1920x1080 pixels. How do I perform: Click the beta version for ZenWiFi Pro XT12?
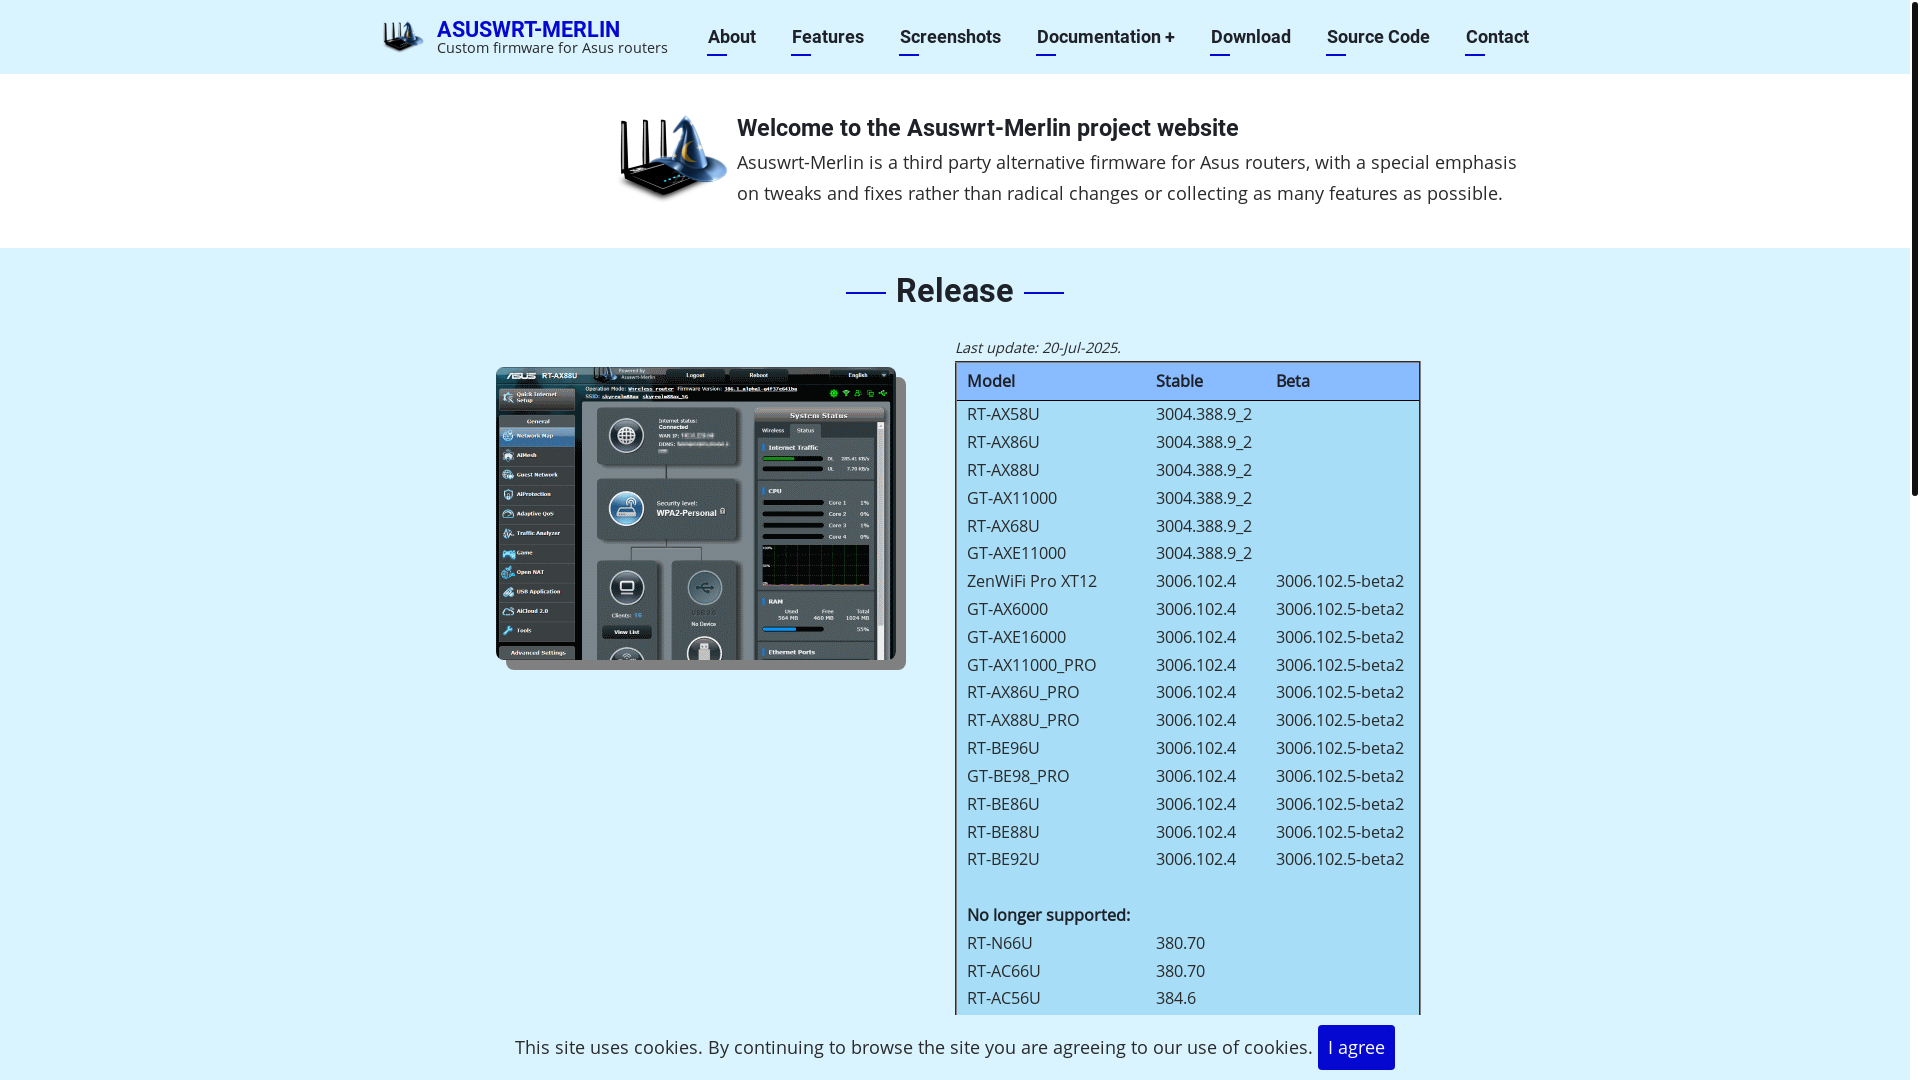(1340, 581)
